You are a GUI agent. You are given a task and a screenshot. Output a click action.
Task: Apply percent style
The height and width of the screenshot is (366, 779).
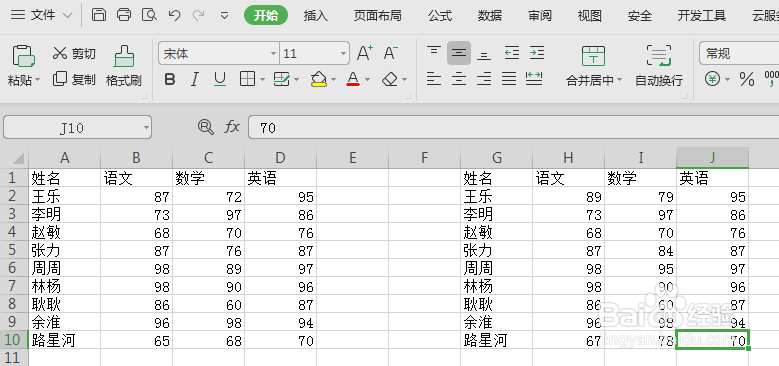point(747,79)
